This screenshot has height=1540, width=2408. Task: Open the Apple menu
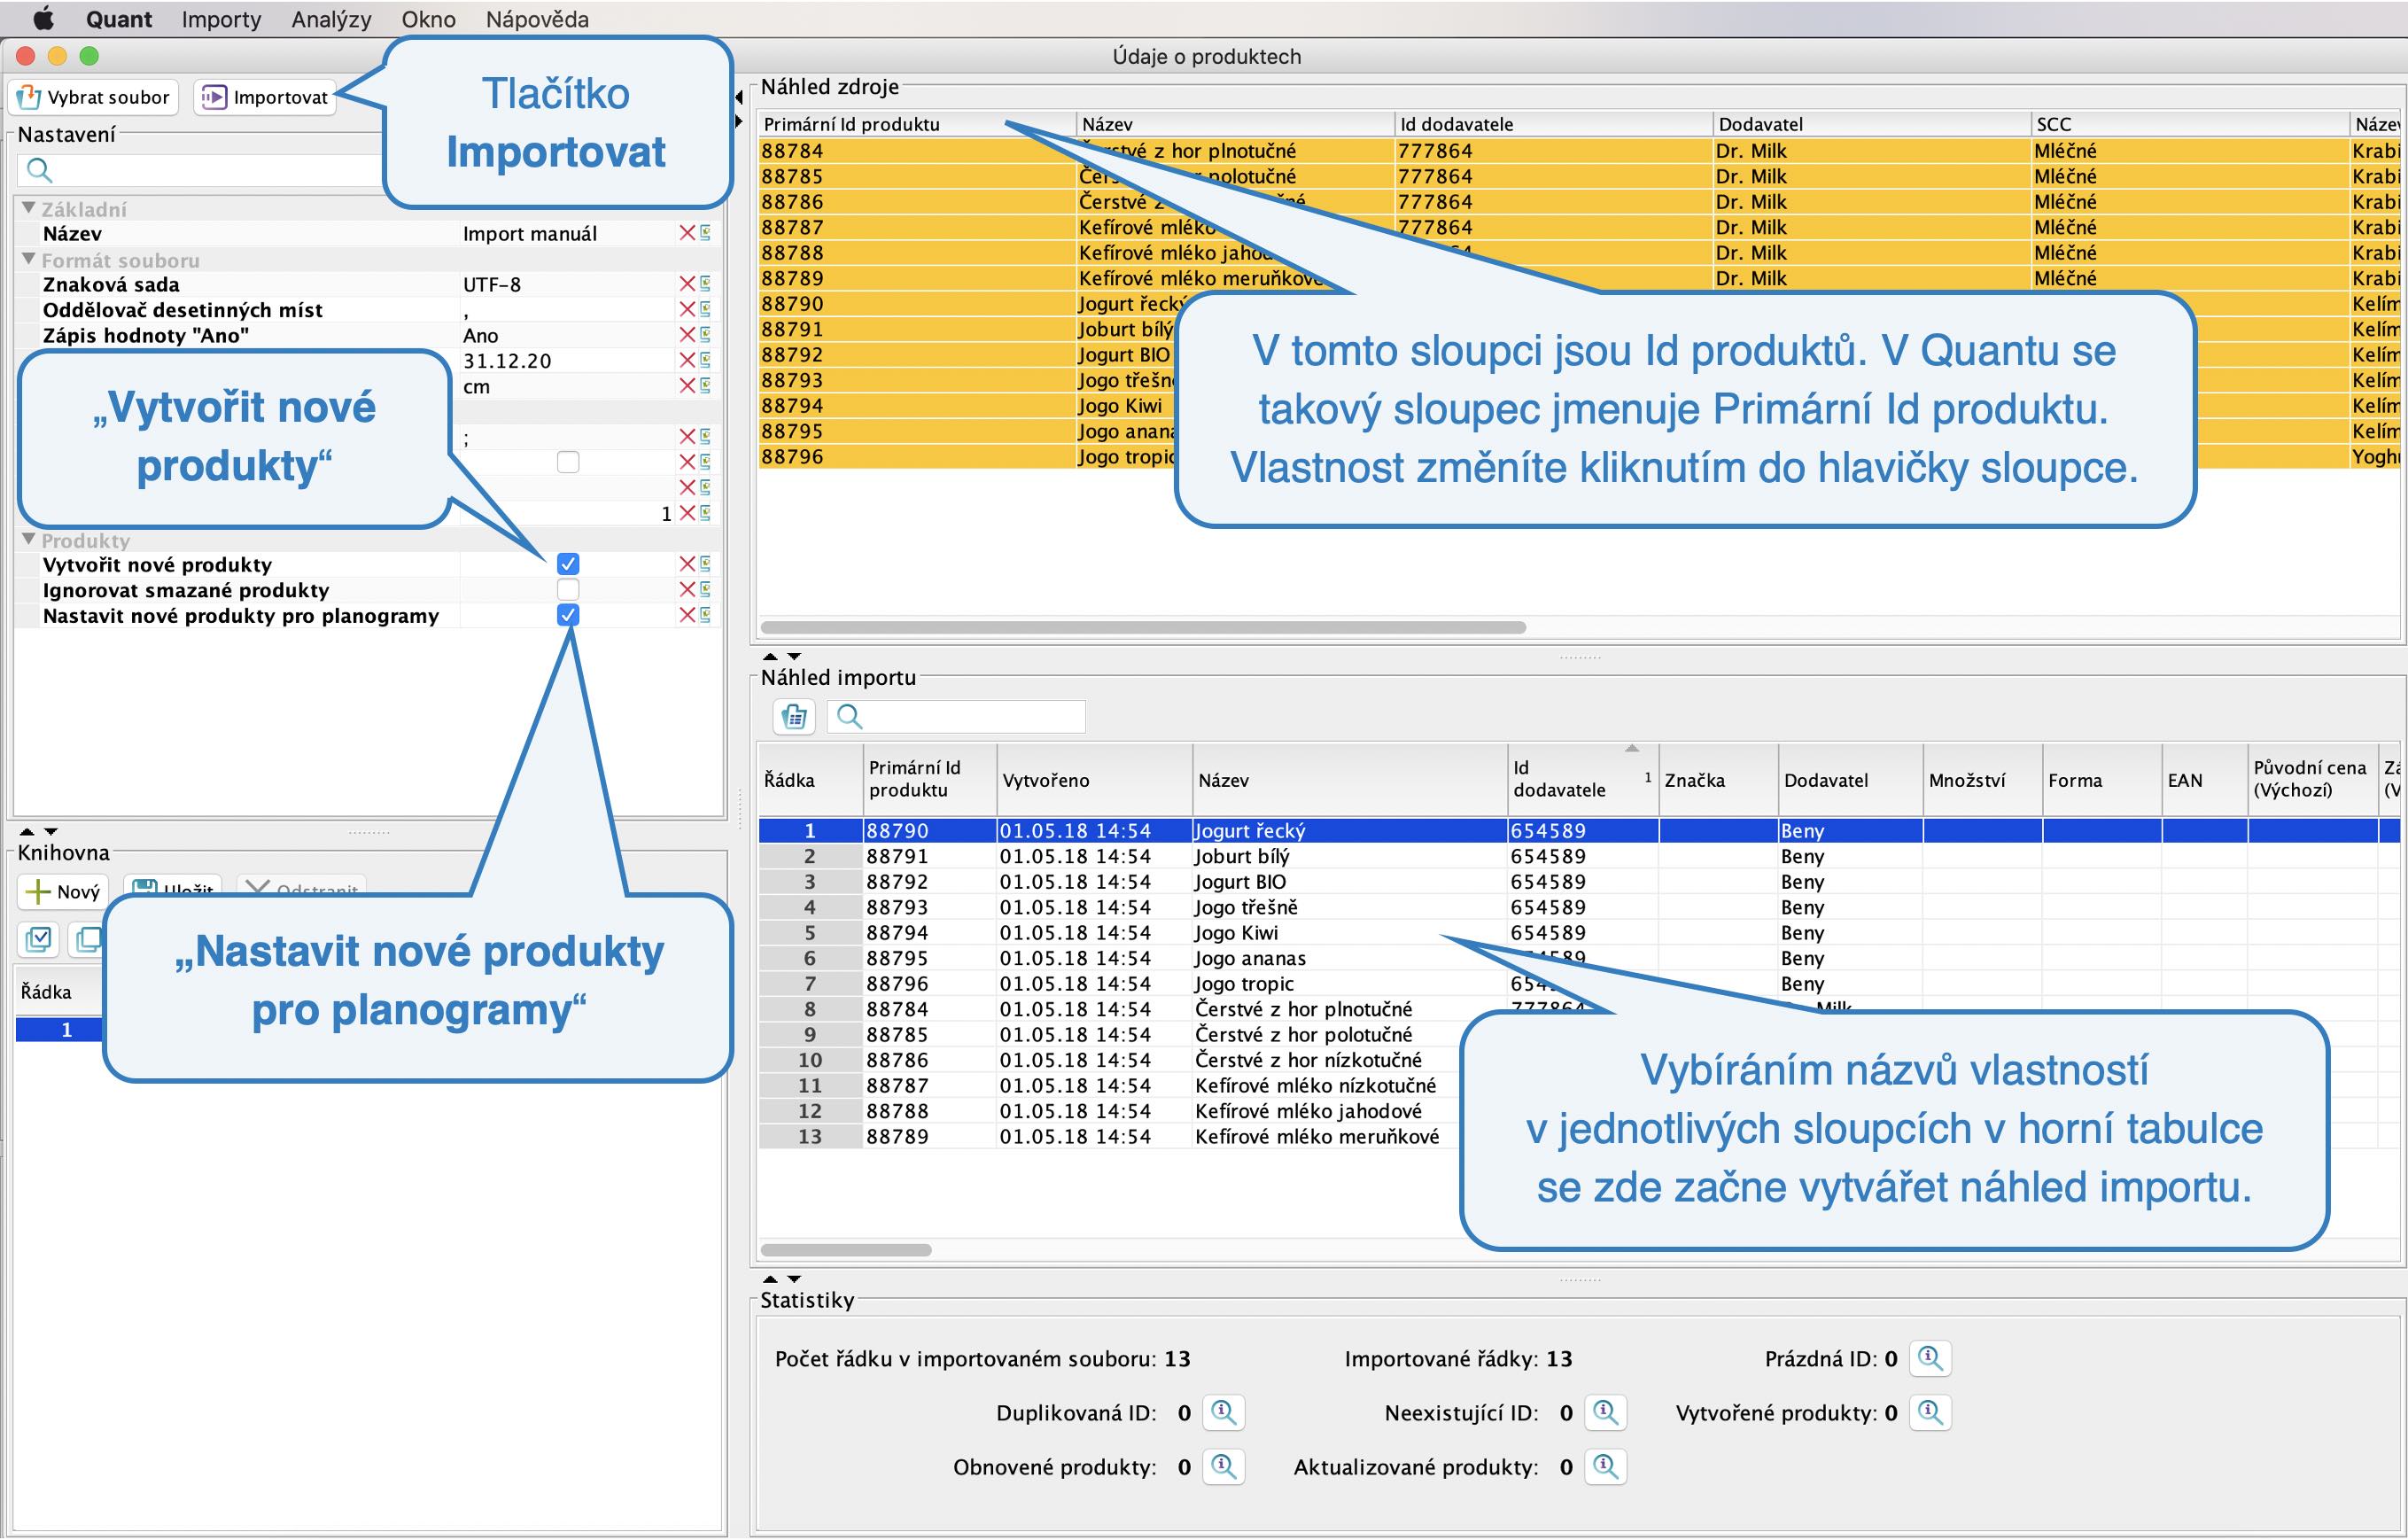click(x=43, y=19)
